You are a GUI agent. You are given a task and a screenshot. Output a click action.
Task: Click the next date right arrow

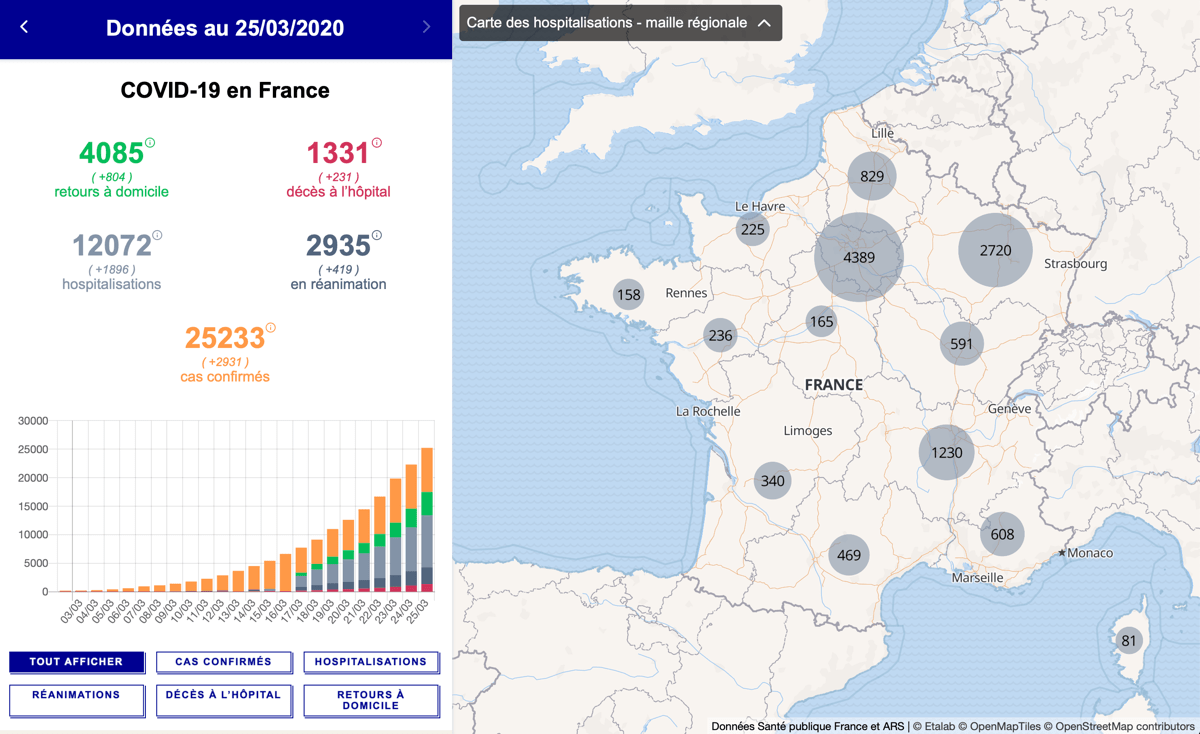tap(426, 27)
